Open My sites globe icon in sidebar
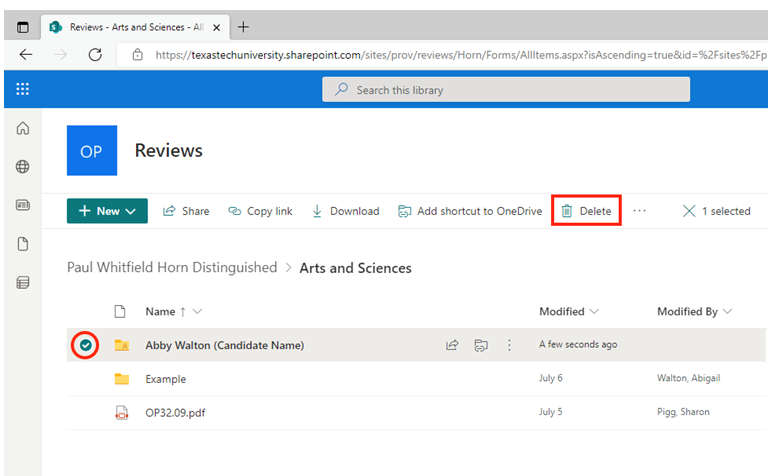776x476 pixels. [x=23, y=167]
